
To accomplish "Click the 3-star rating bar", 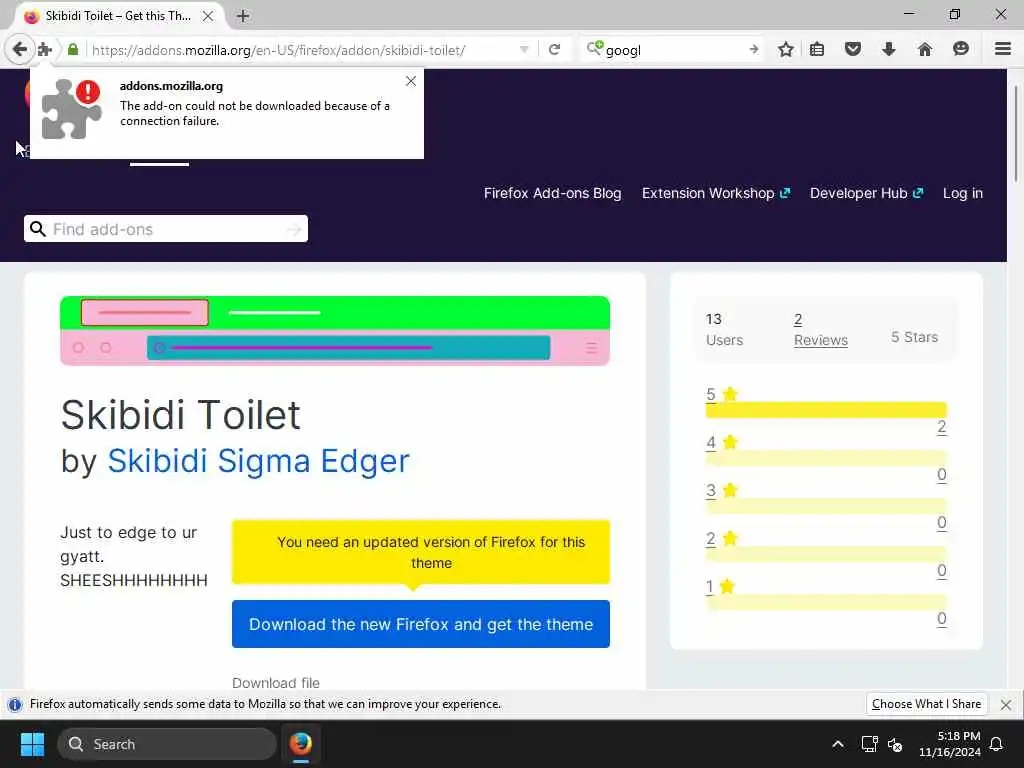I will tap(826, 506).
